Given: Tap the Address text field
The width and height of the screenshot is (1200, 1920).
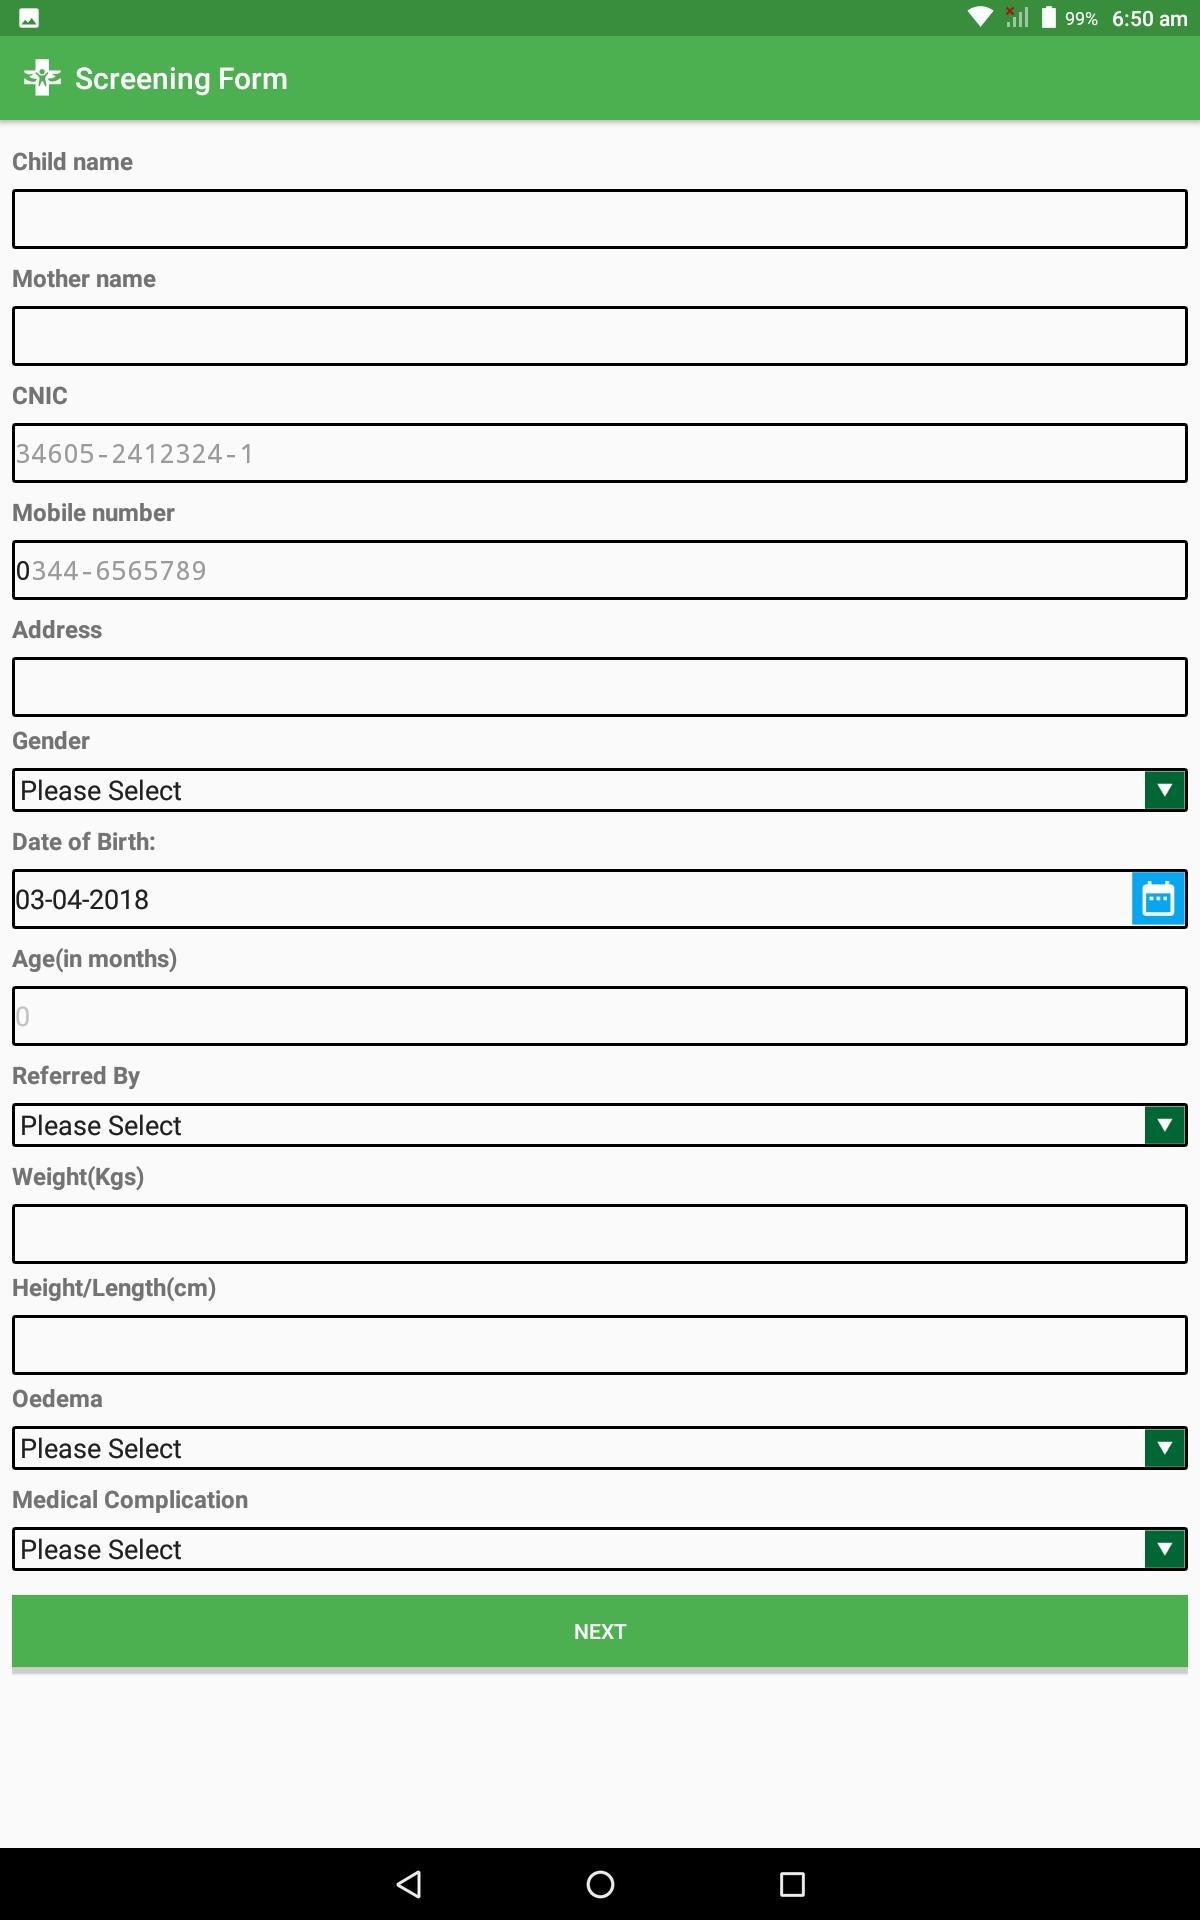Looking at the screenshot, I should (x=600, y=687).
